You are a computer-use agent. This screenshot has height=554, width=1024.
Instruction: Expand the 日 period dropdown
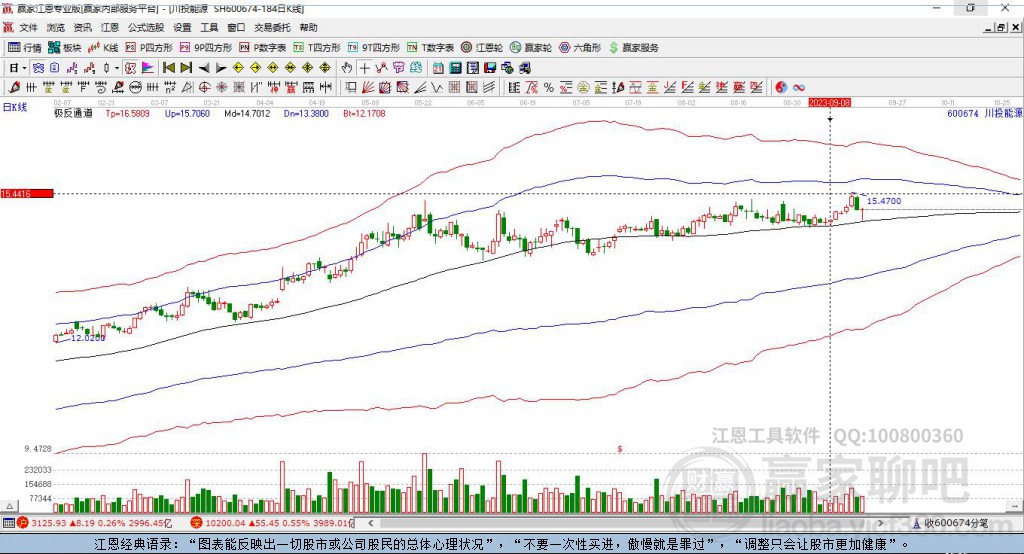point(25,68)
